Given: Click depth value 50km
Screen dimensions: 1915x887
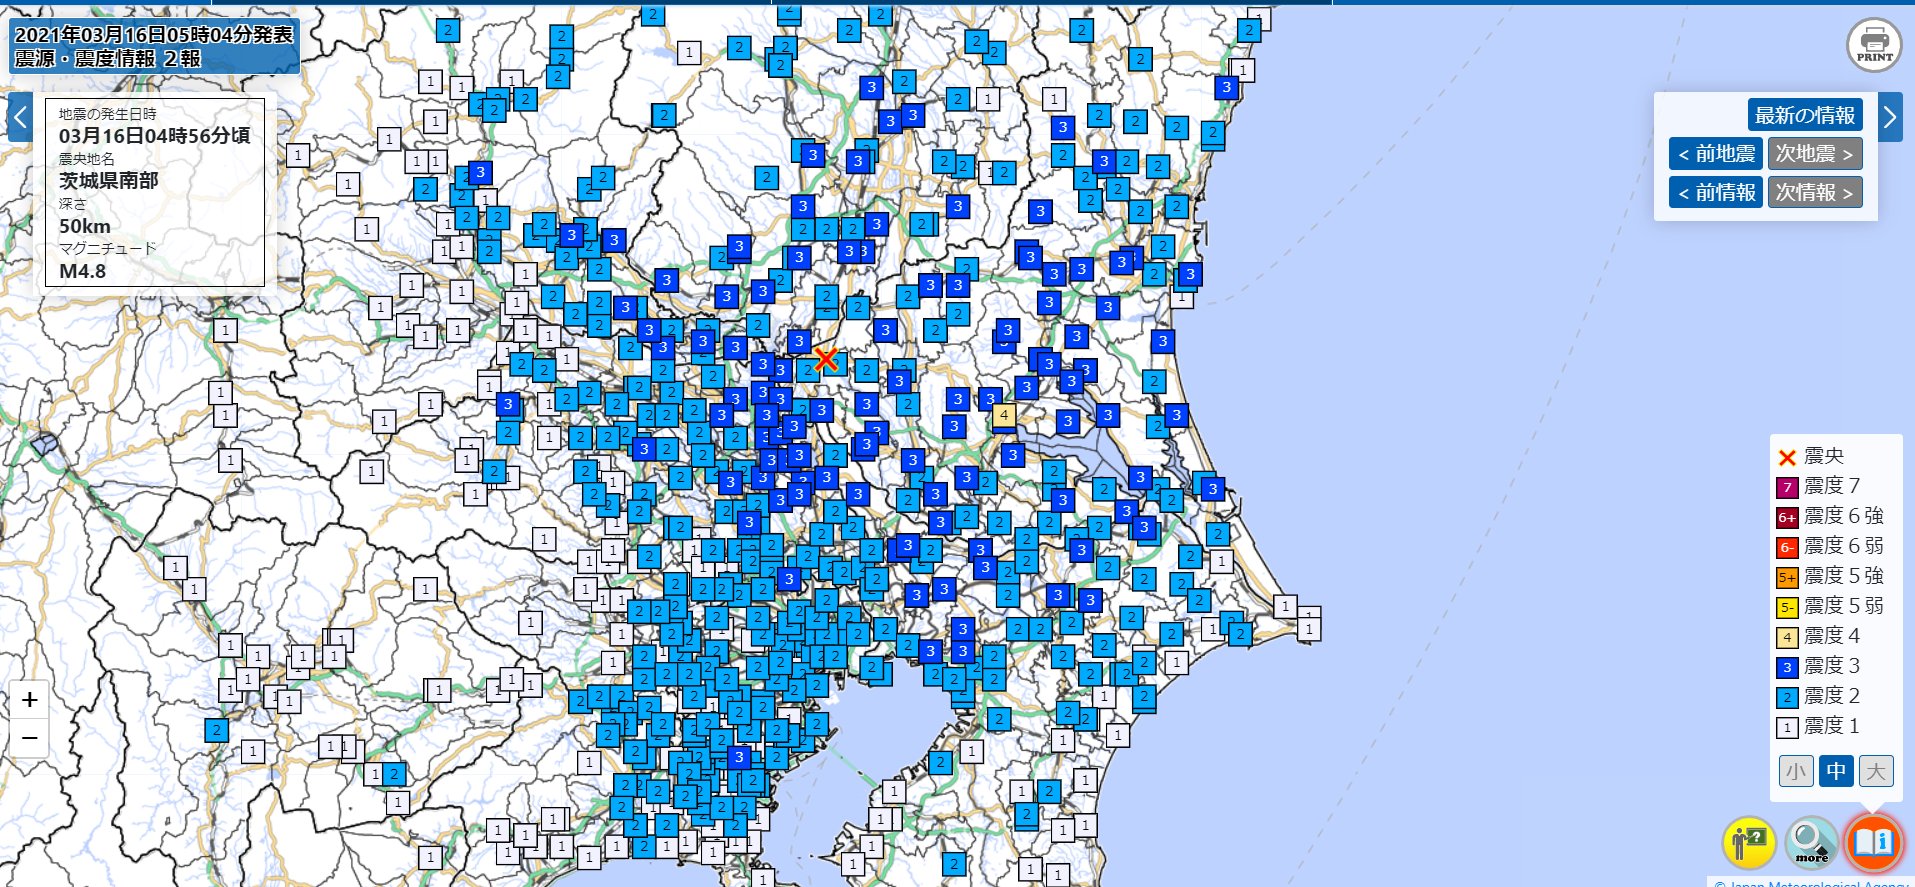Looking at the screenshot, I should (x=85, y=226).
